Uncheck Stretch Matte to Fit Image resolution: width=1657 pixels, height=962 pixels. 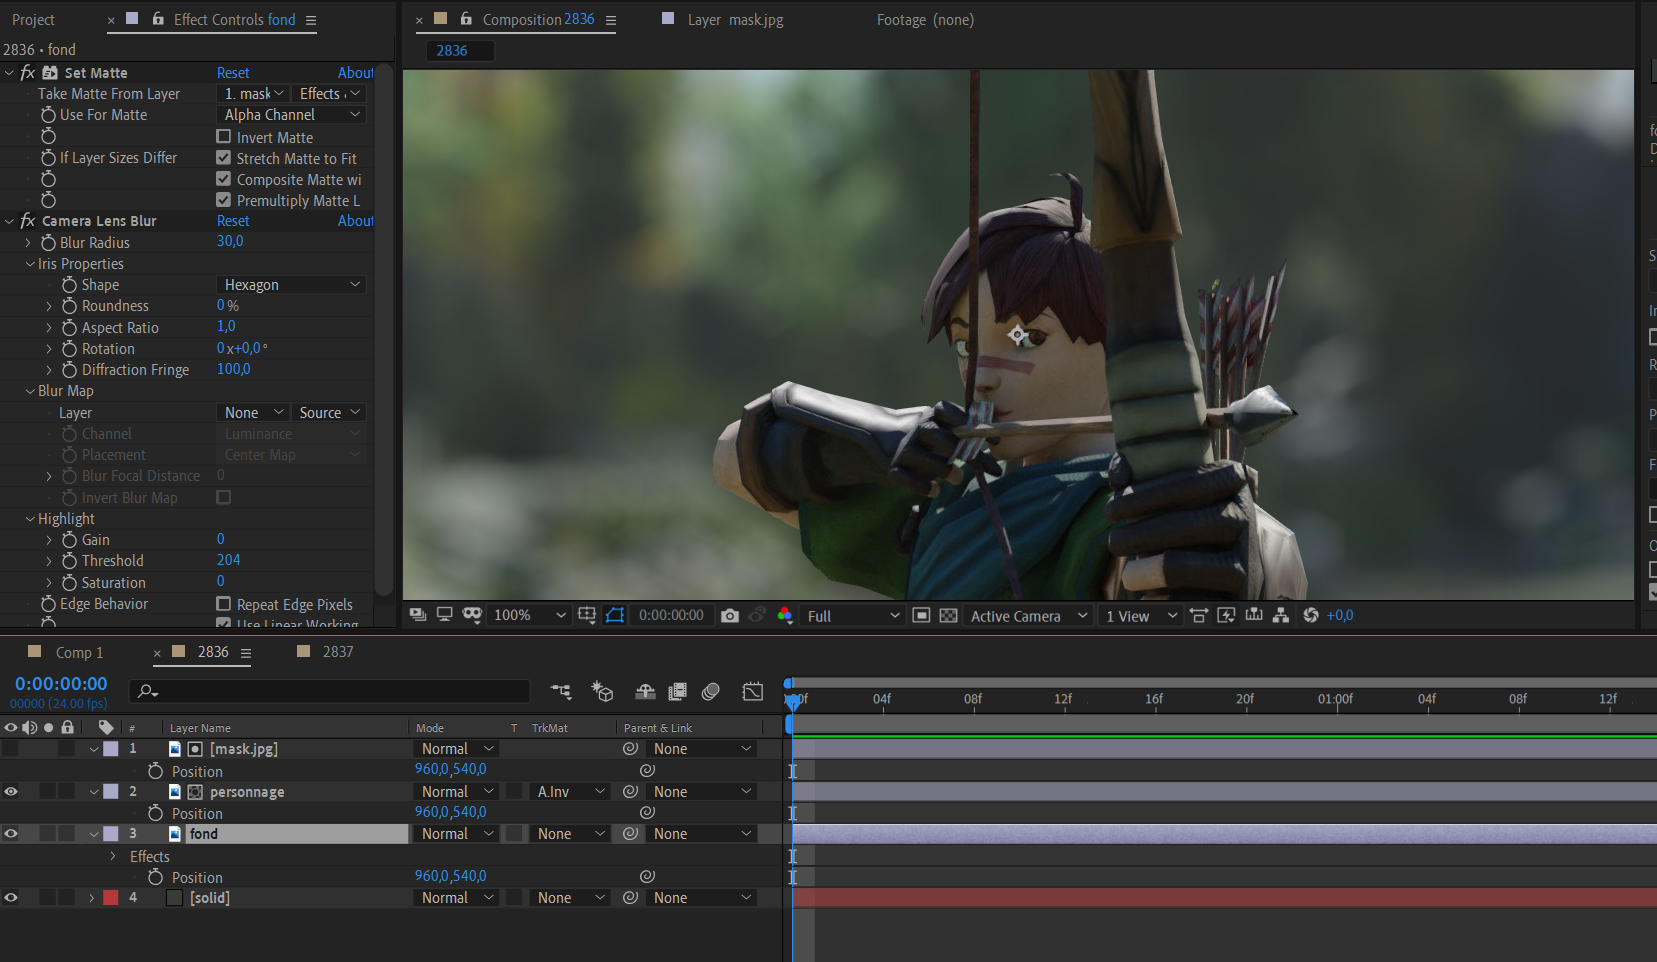[x=224, y=158]
